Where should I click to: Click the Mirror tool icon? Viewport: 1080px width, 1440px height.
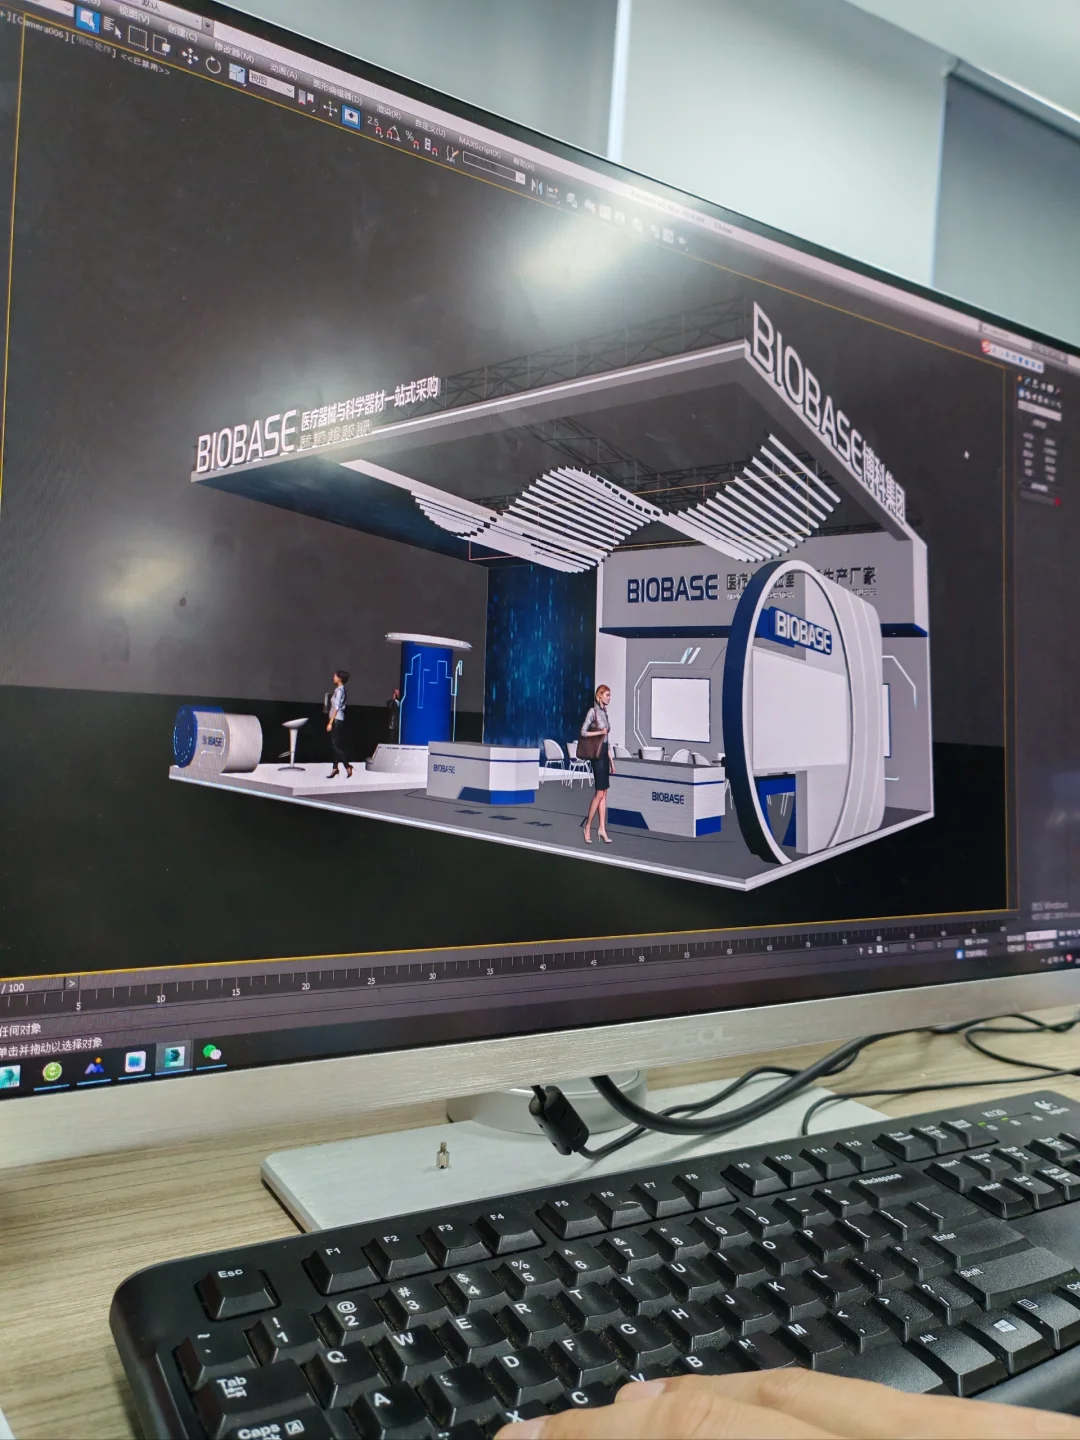537,187
